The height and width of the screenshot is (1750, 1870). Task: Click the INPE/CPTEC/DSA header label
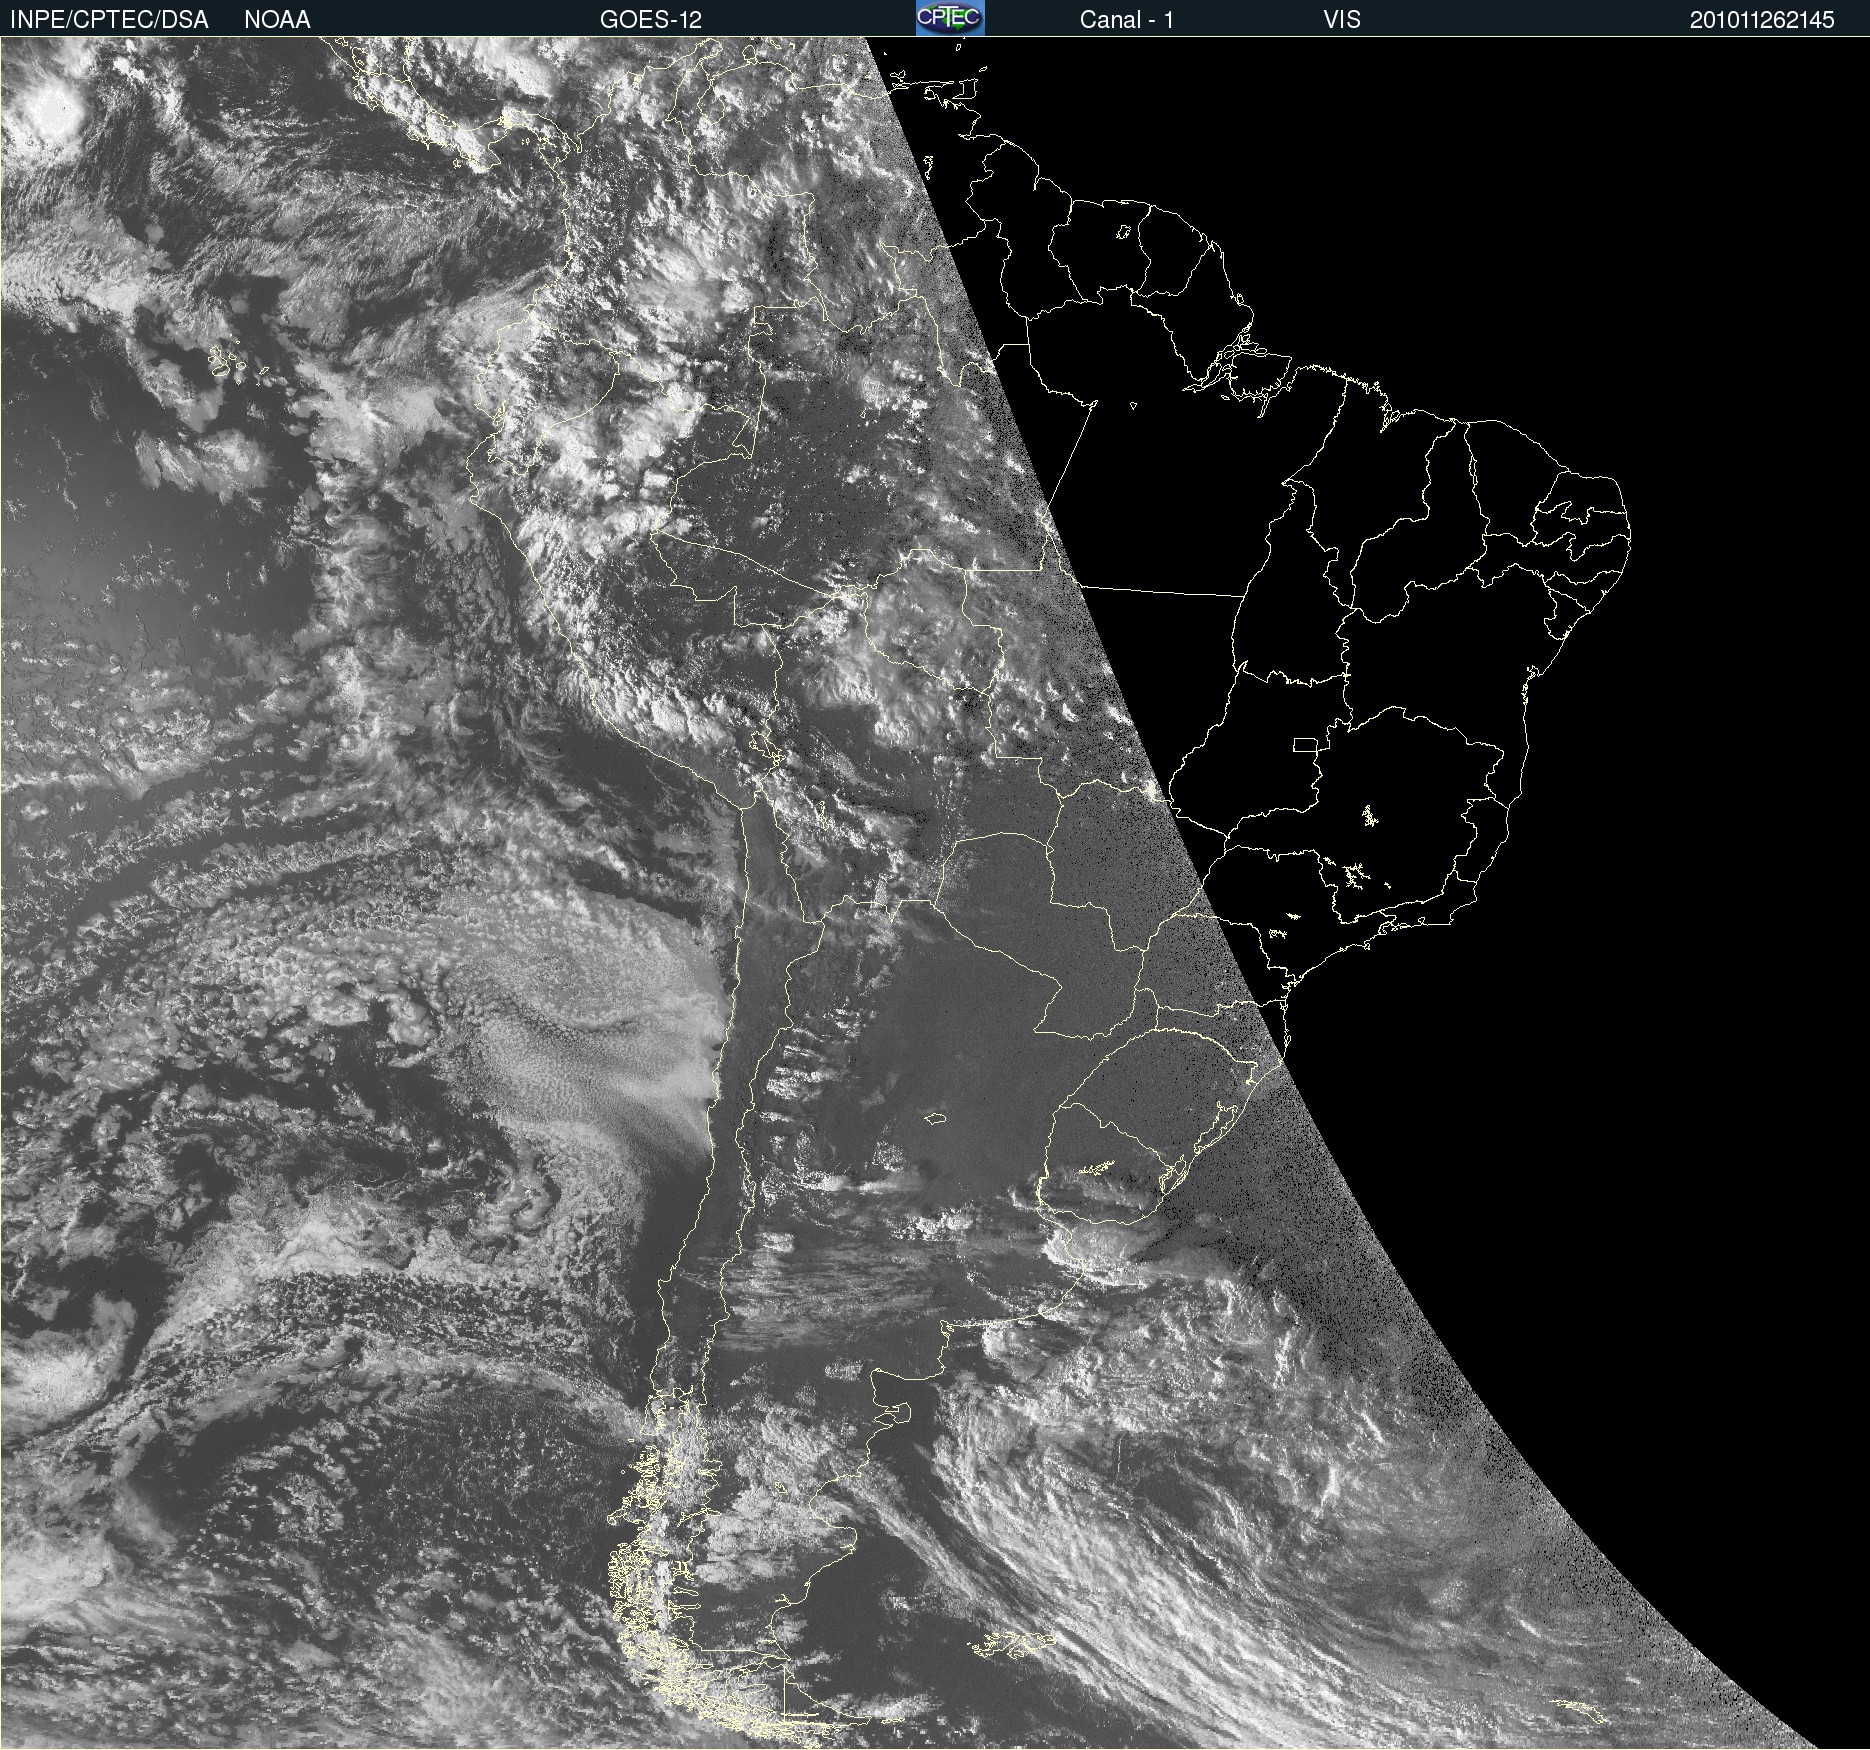pos(109,19)
